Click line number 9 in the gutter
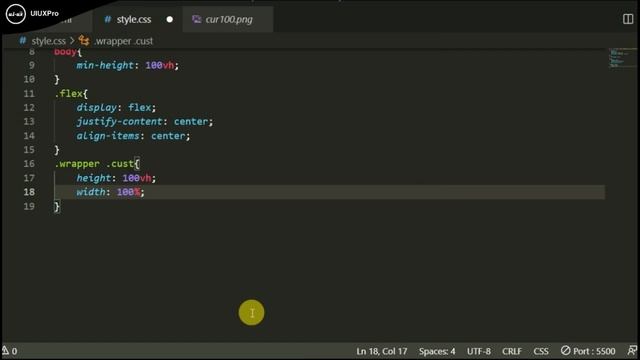 tap(32, 65)
